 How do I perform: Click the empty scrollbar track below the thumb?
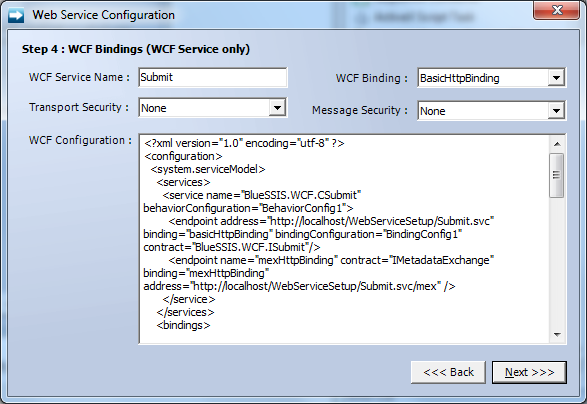click(x=557, y=262)
